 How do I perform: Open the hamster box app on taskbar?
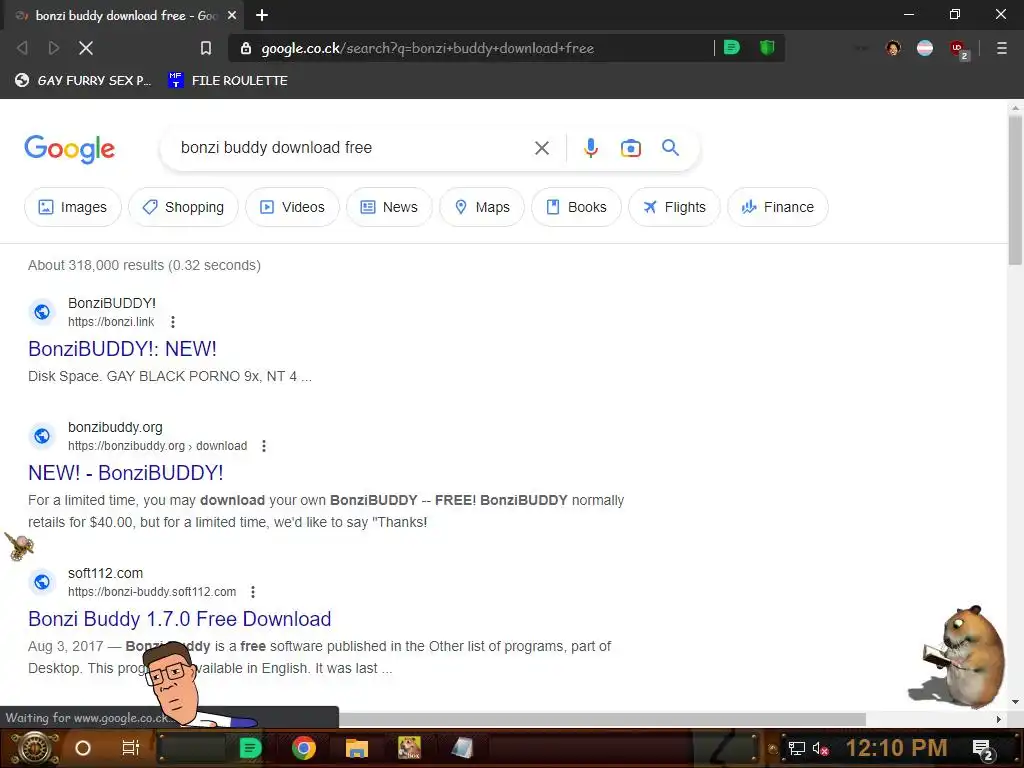pos(409,748)
